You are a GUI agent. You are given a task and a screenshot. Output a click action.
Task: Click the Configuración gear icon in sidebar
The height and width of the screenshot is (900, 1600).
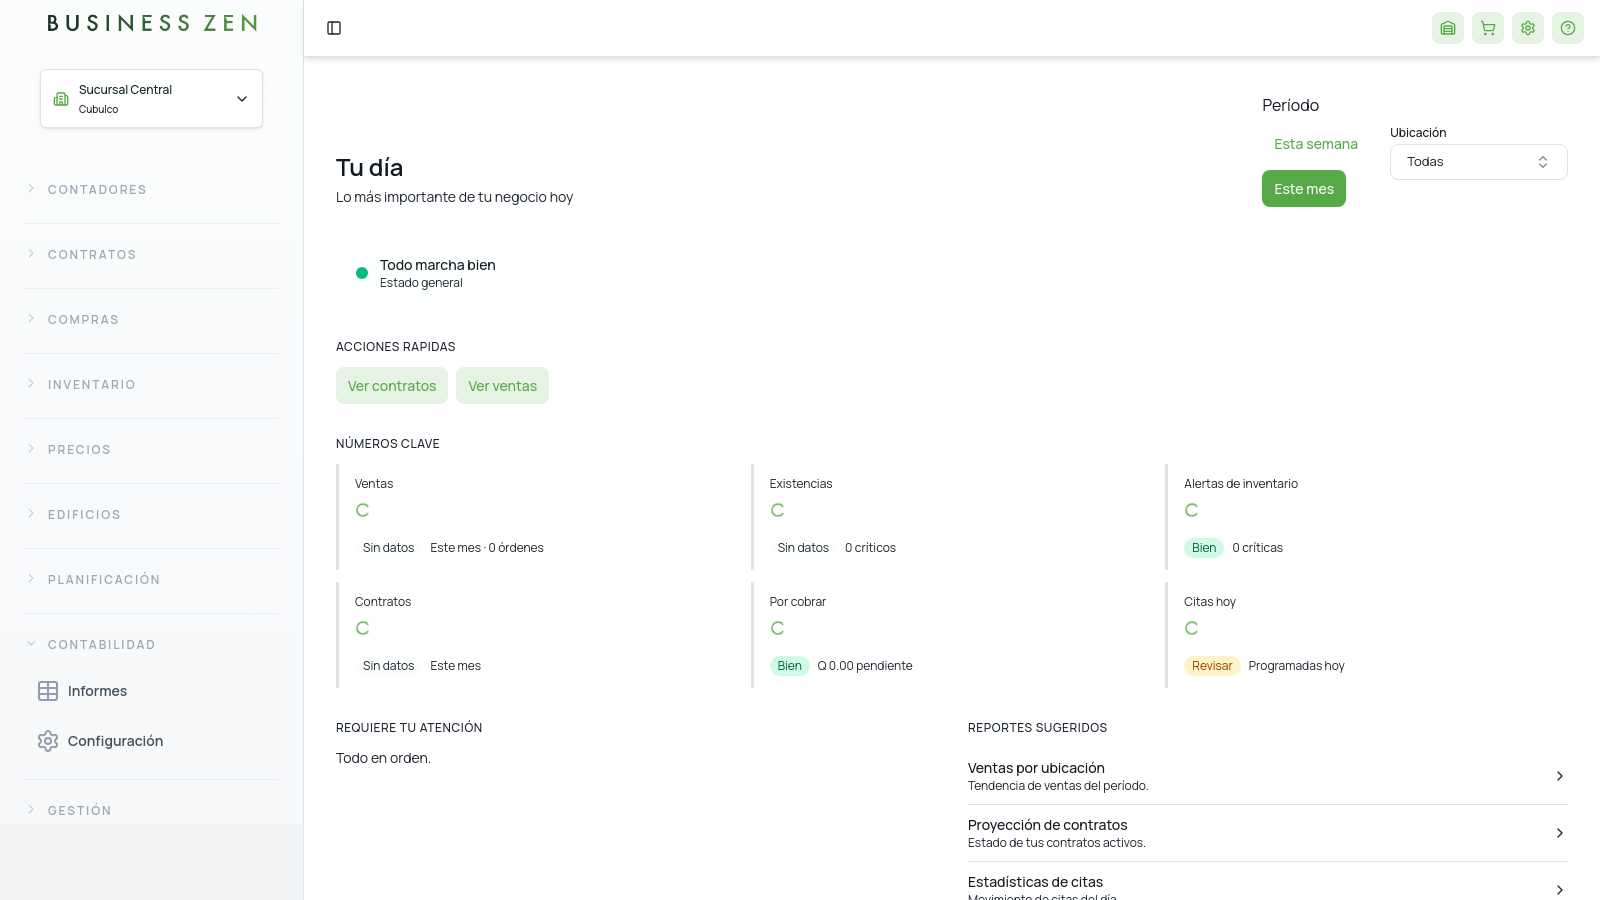pos(48,741)
